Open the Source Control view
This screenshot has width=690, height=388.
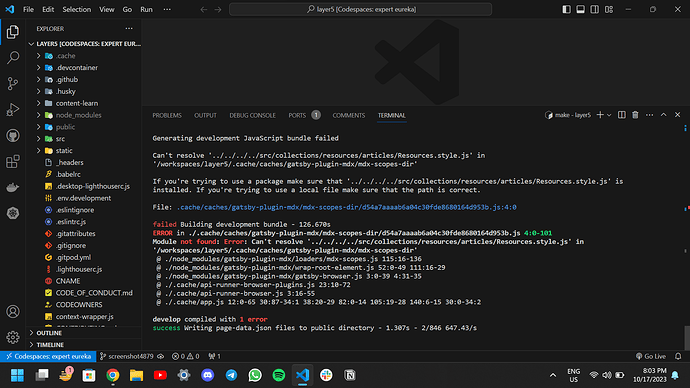pyautogui.click(x=13, y=84)
